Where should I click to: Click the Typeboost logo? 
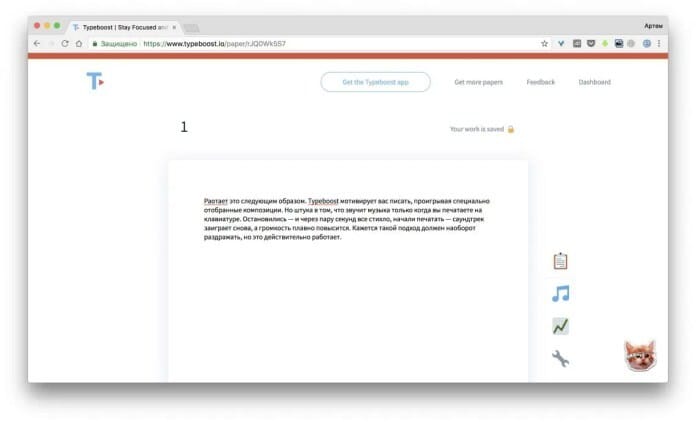tap(95, 81)
